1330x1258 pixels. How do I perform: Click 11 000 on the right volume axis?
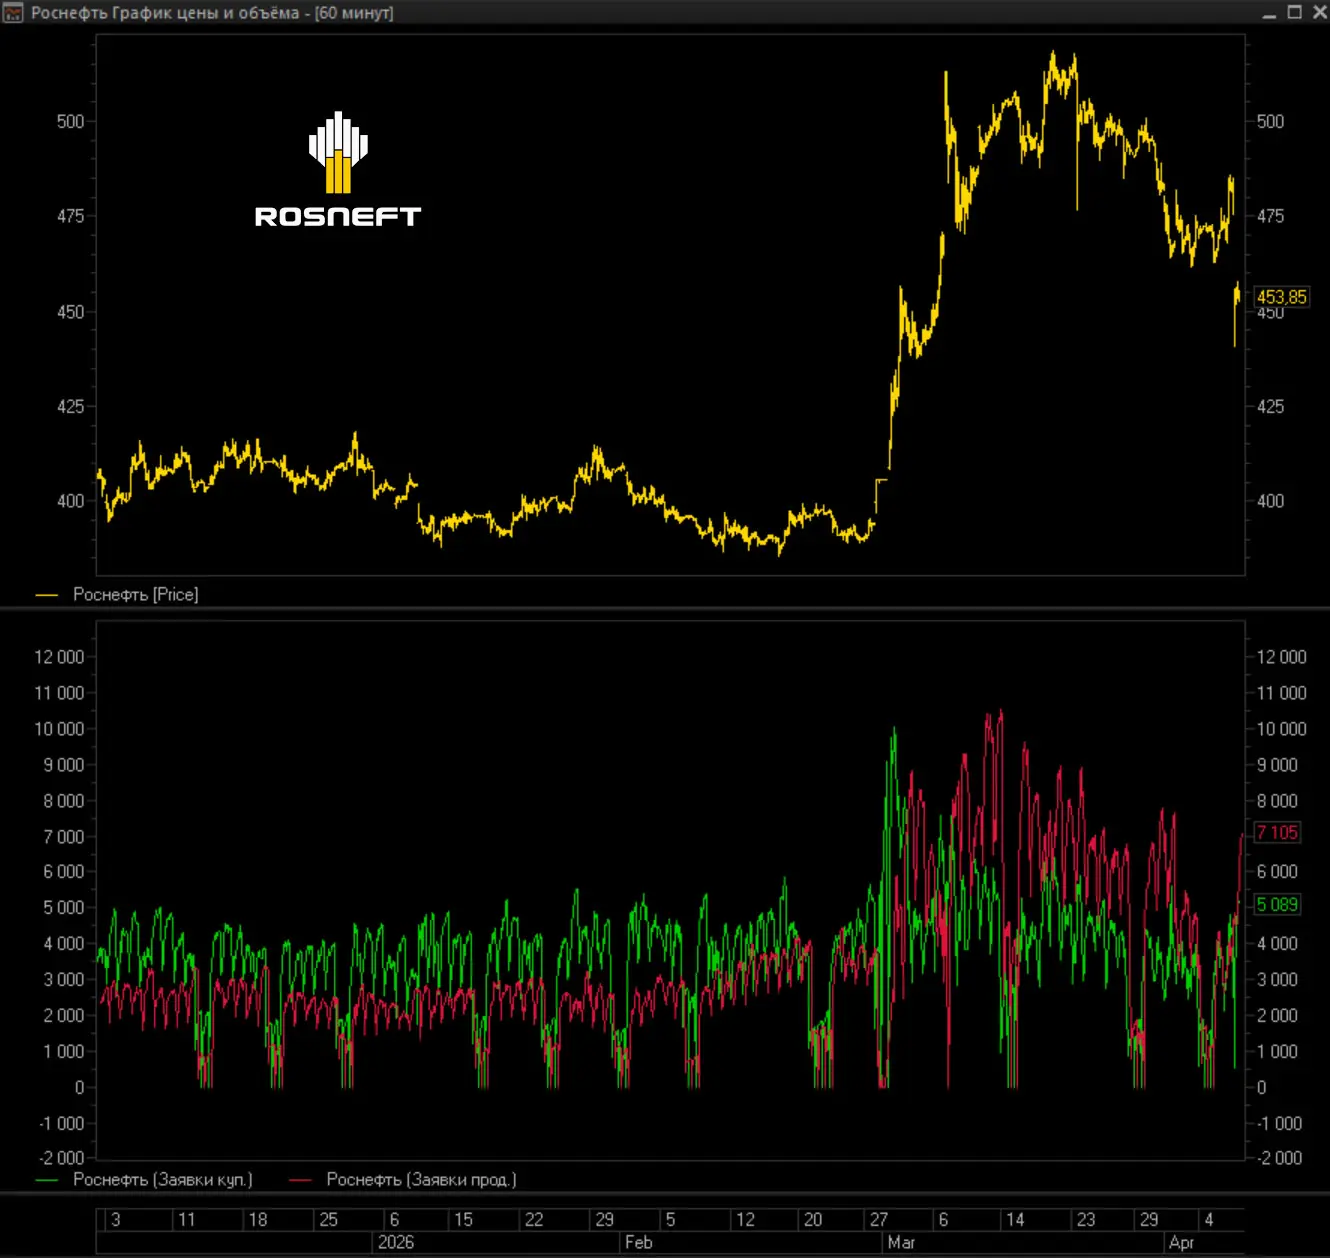tap(1281, 693)
